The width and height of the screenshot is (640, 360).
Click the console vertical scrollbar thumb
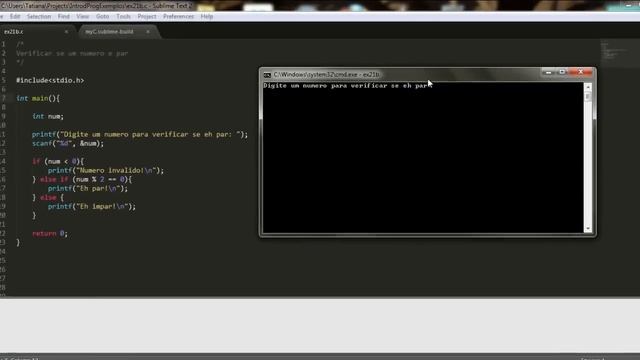(588, 97)
